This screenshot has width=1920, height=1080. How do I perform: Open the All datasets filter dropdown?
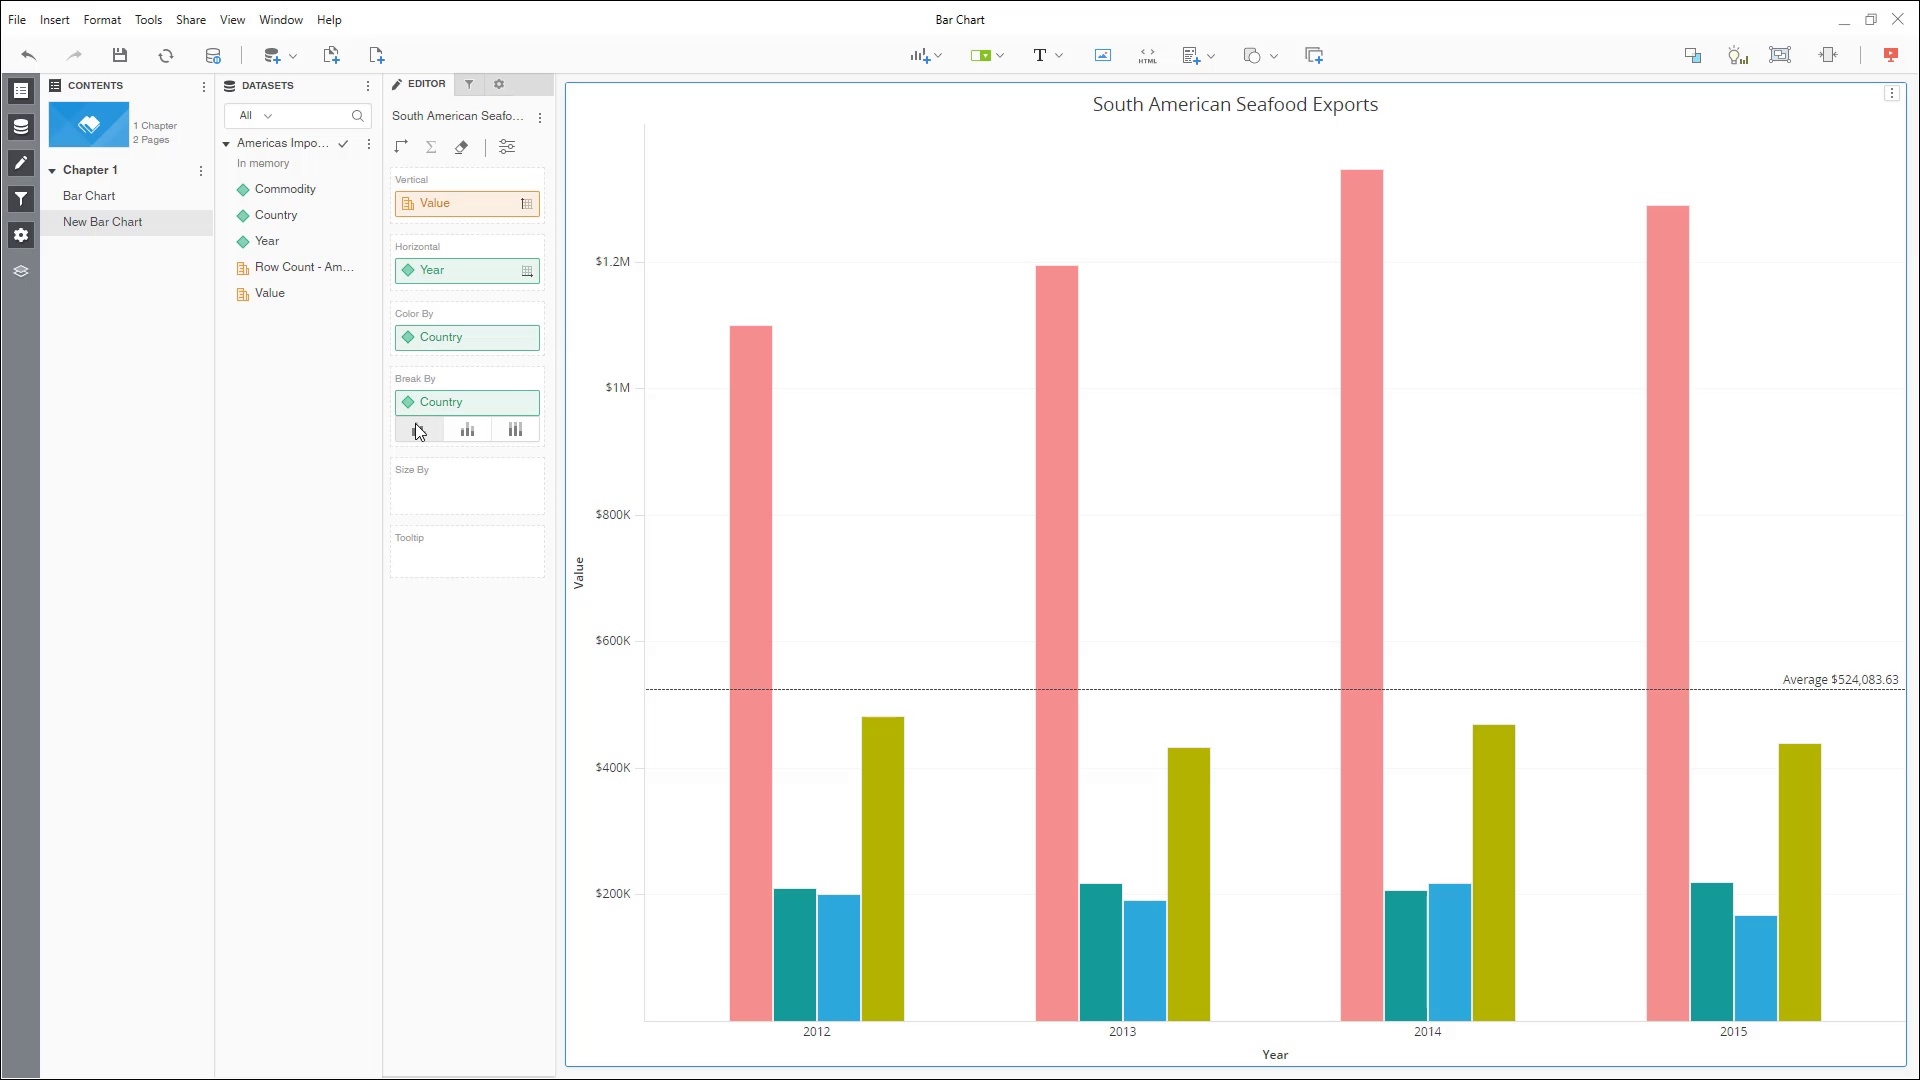coord(256,116)
